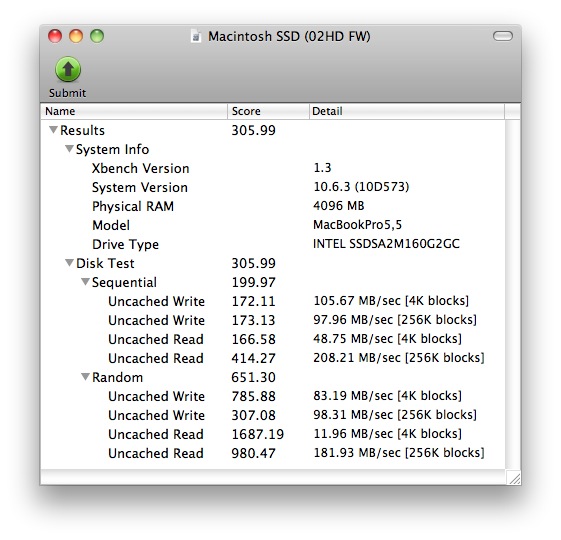Click the yellow minimize window button

coord(76,36)
